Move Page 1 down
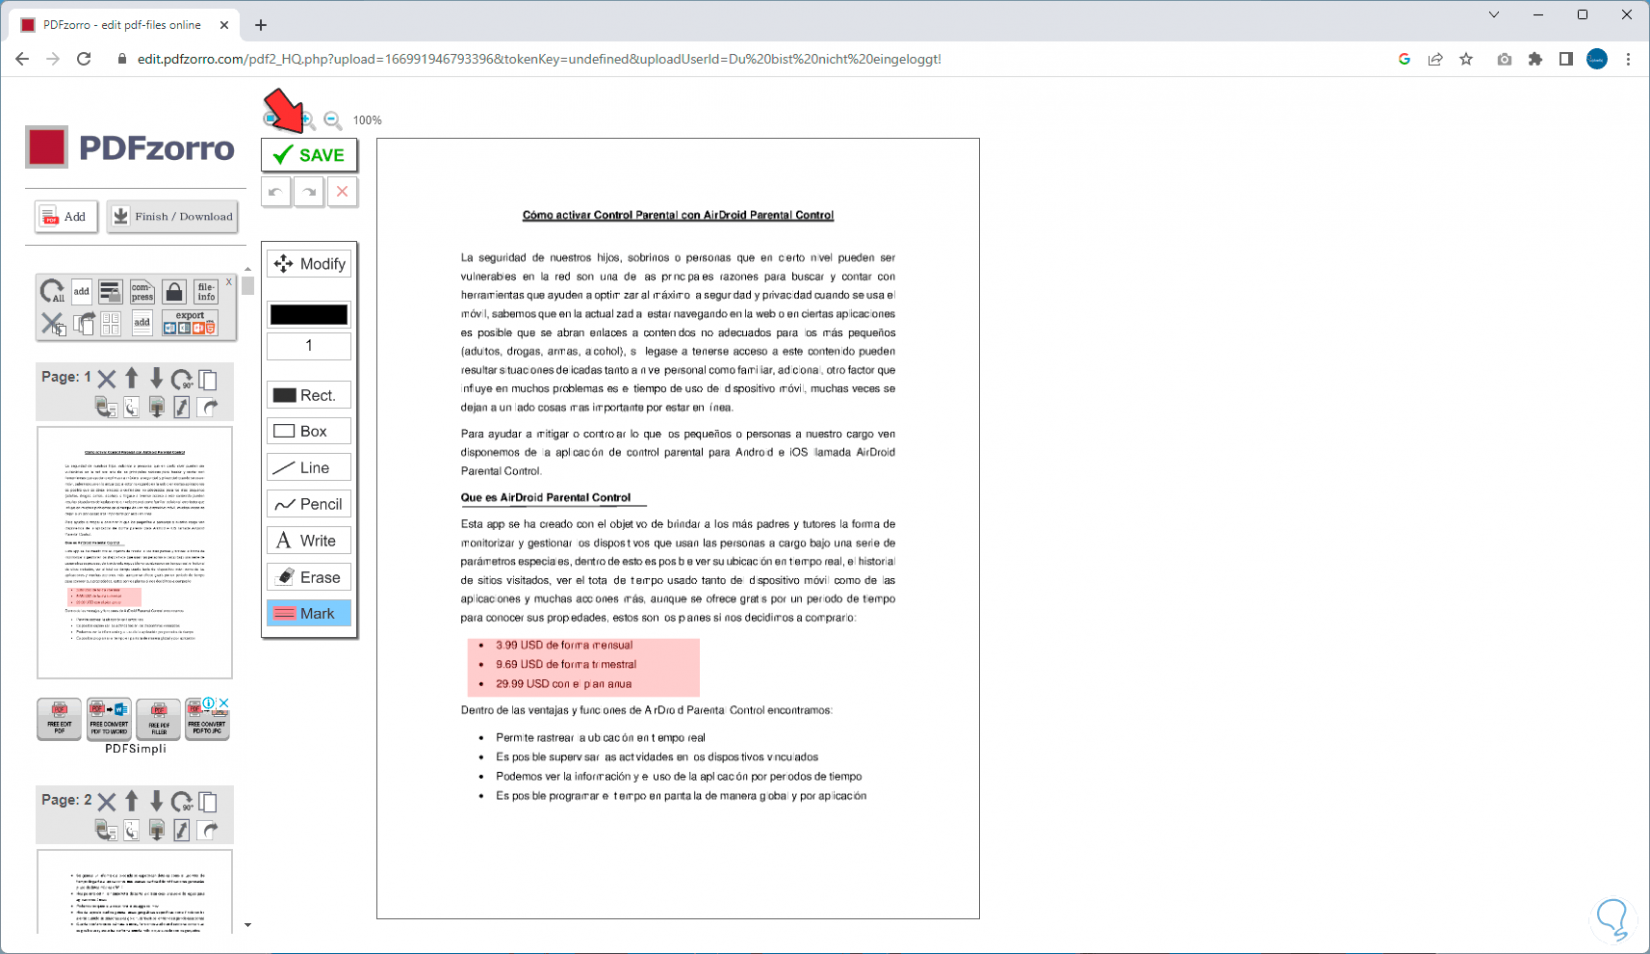The width and height of the screenshot is (1650, 954). [157, 378]
